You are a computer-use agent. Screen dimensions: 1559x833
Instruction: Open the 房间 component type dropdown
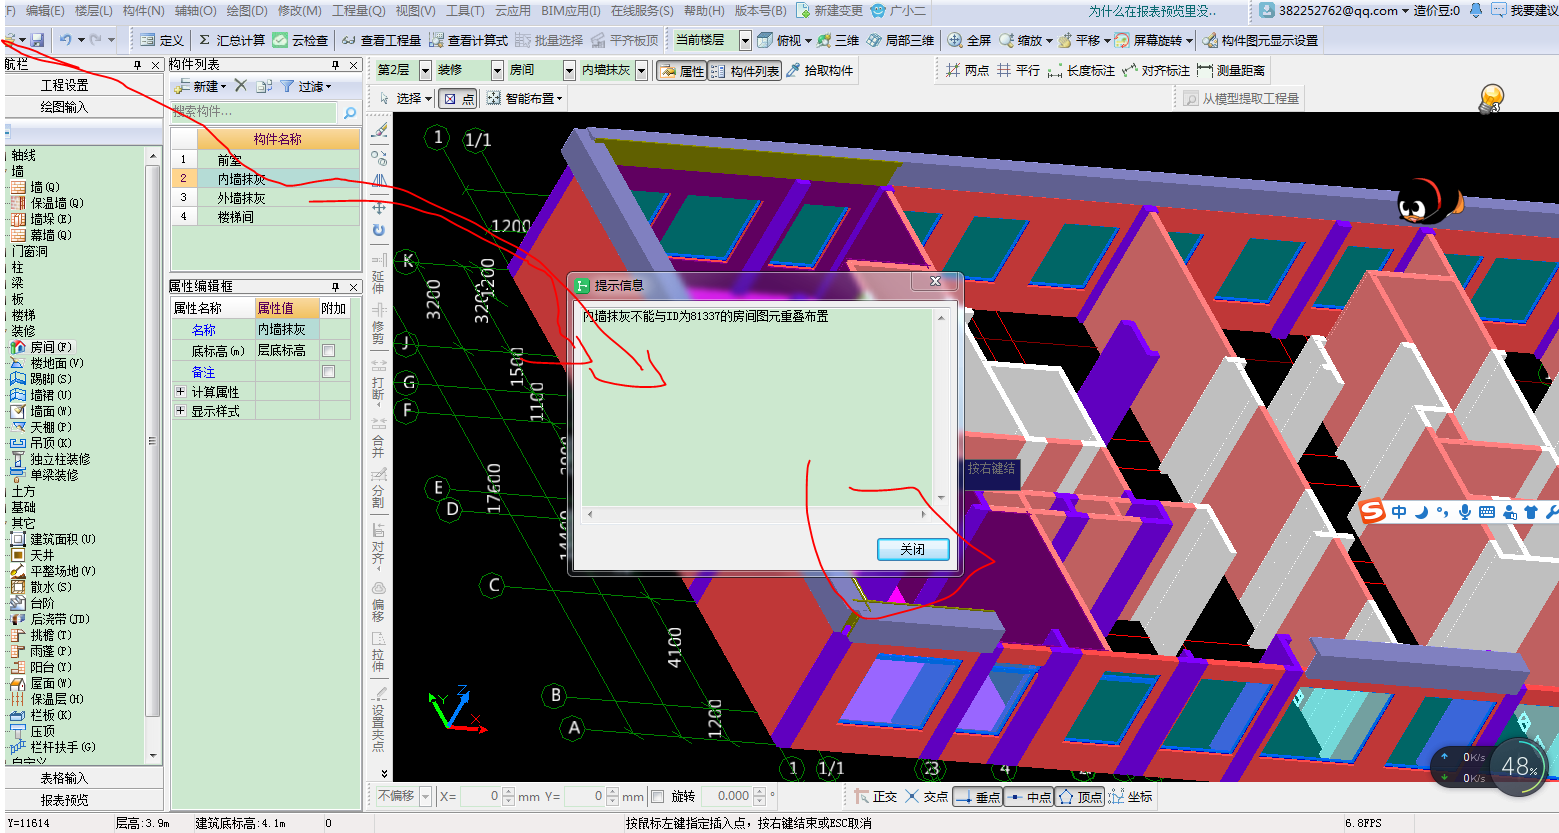click(x=569, y=70)
